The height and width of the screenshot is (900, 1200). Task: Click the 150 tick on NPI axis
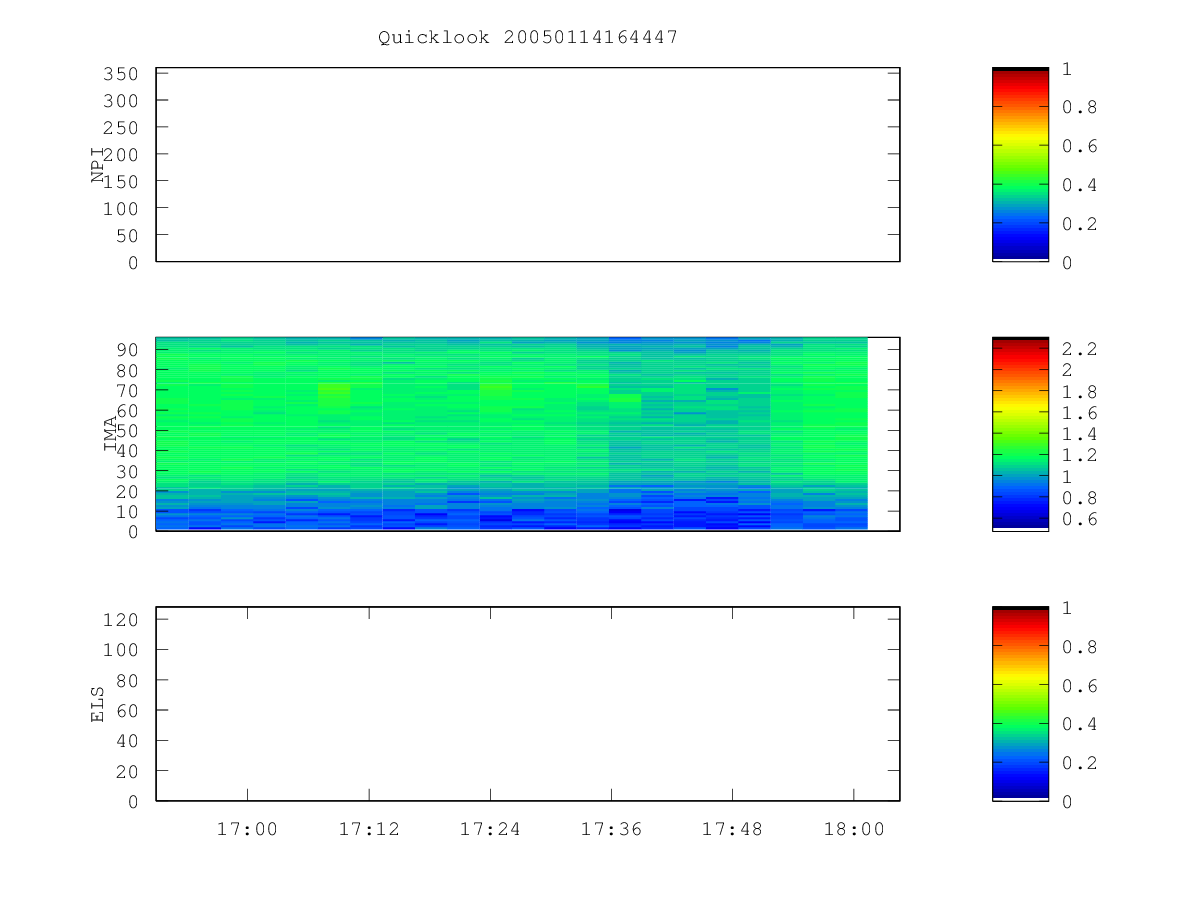[x=120, y=181]
